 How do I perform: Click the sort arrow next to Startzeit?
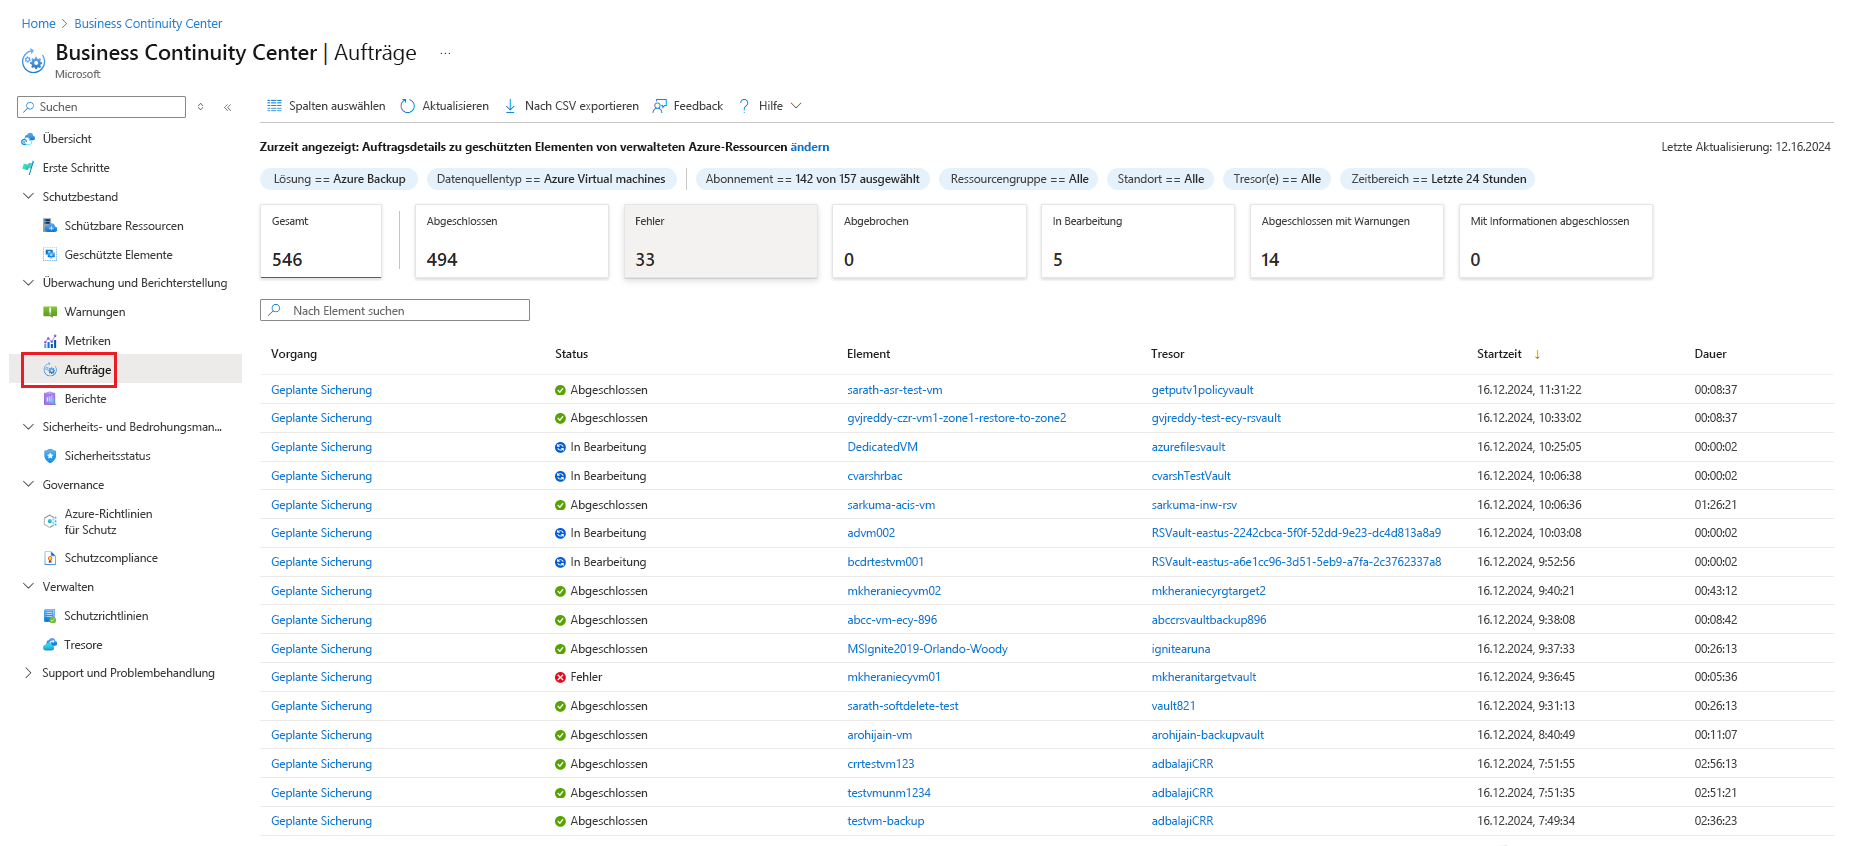point(1537,354)
